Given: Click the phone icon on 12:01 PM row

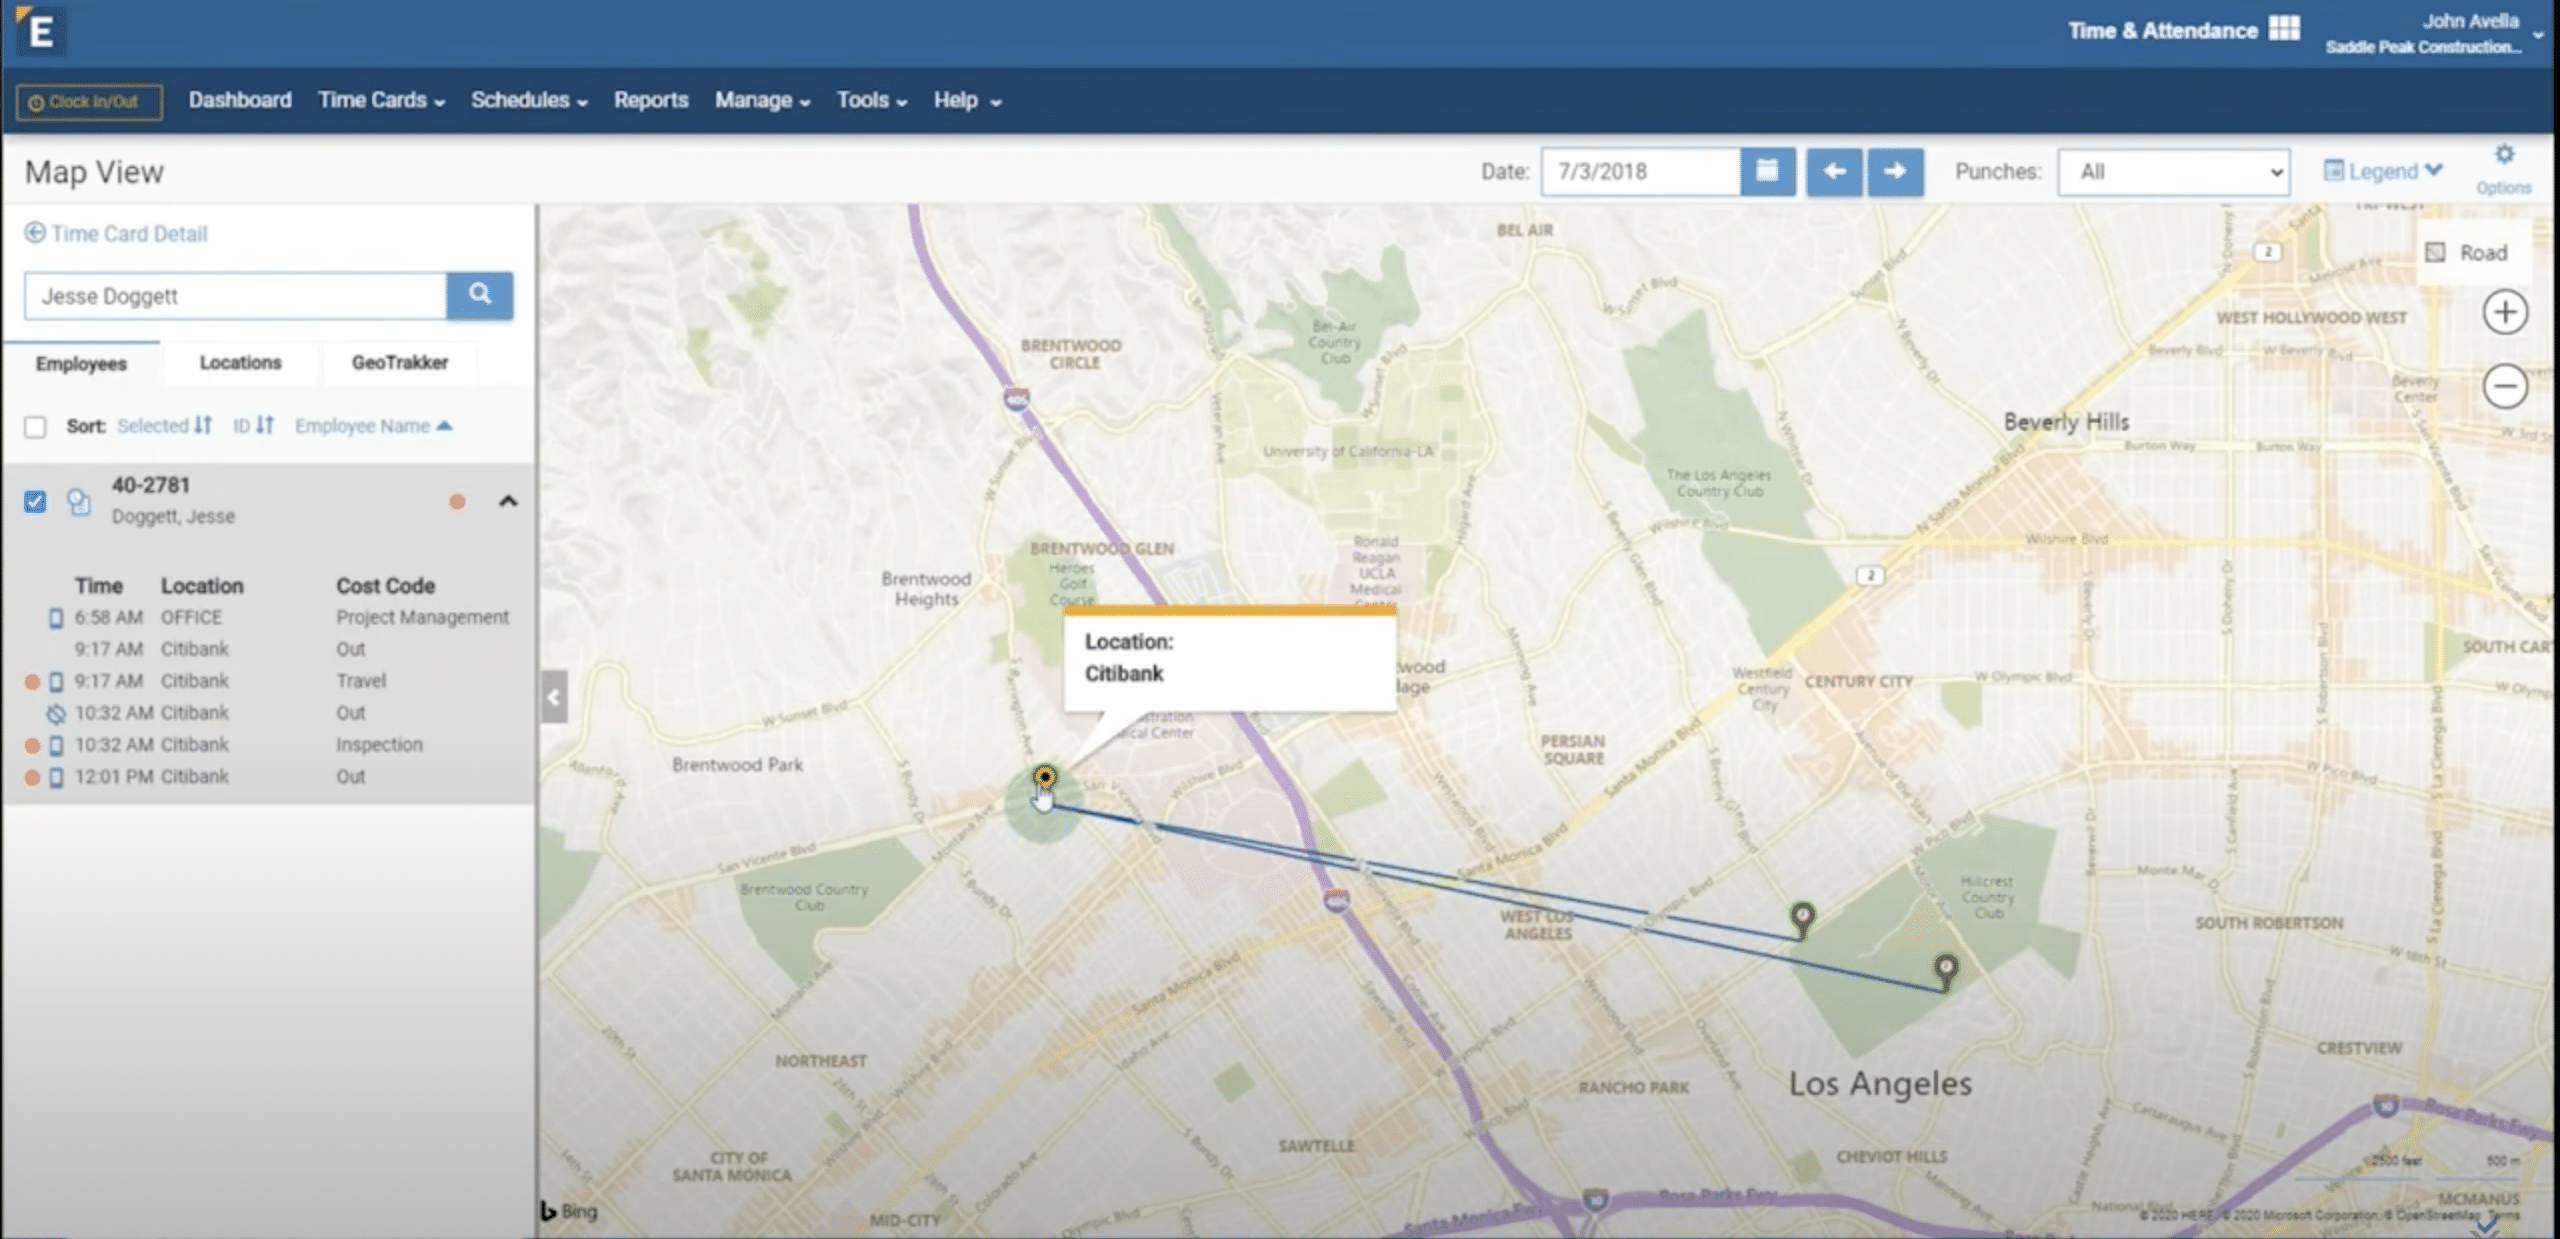Looking at the screenshot, I should 56,777.
